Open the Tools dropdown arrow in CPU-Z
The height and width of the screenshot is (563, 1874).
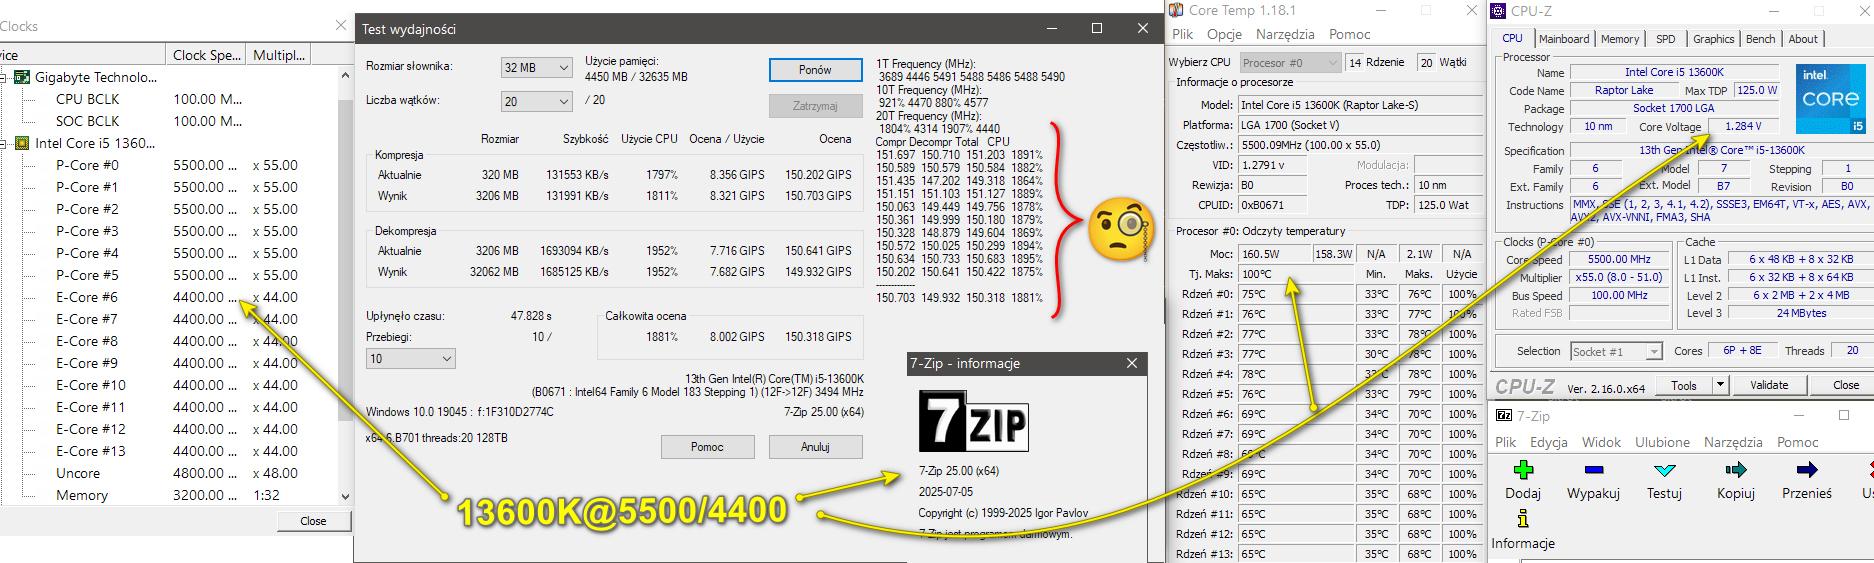1719,385
